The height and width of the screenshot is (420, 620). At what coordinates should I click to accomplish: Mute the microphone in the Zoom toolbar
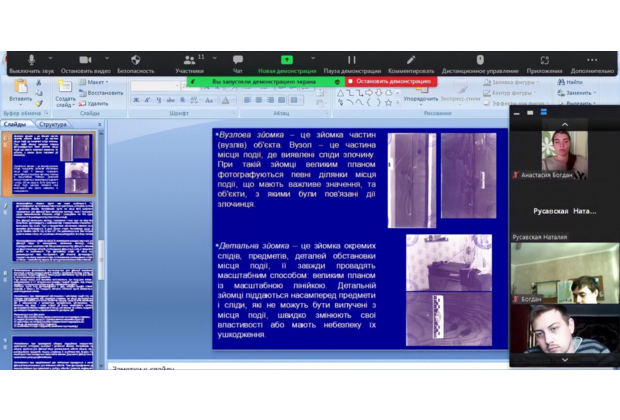point(32,60)
